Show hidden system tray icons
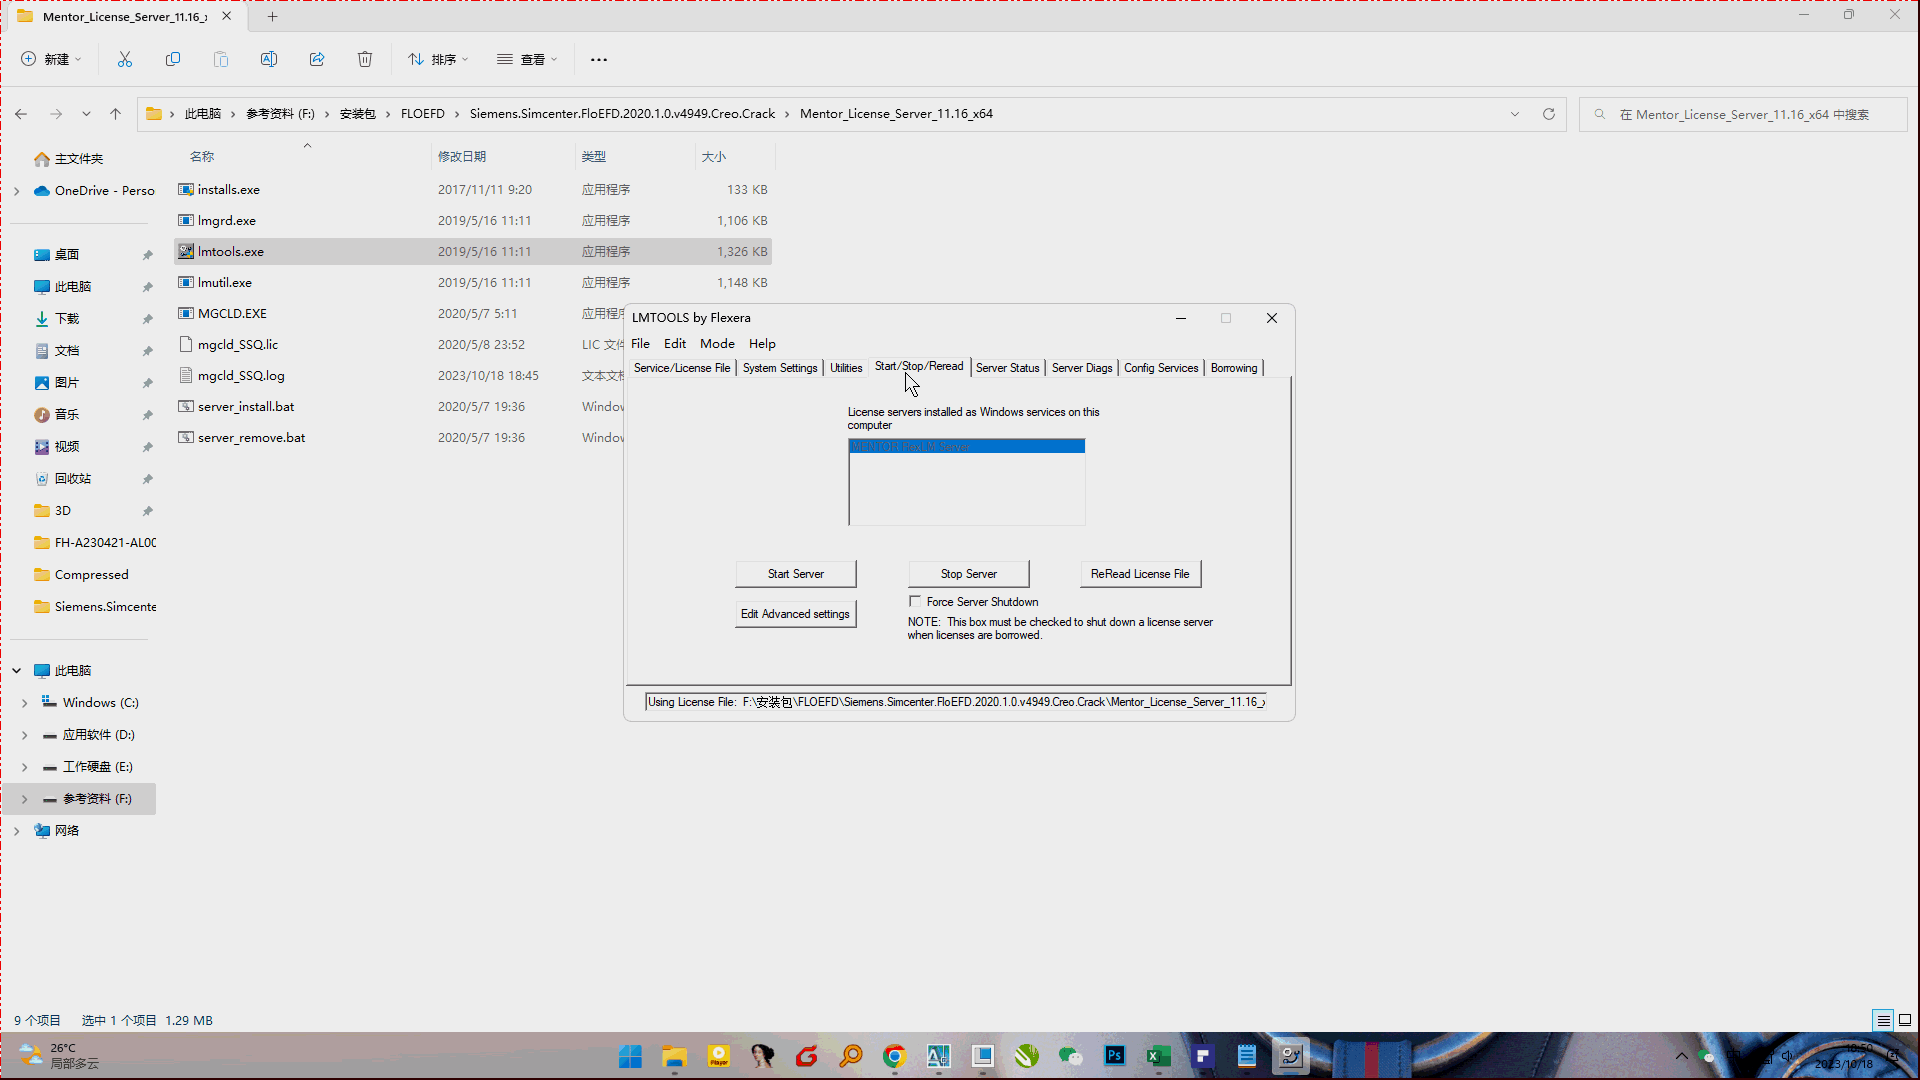 (1681, 1056)
